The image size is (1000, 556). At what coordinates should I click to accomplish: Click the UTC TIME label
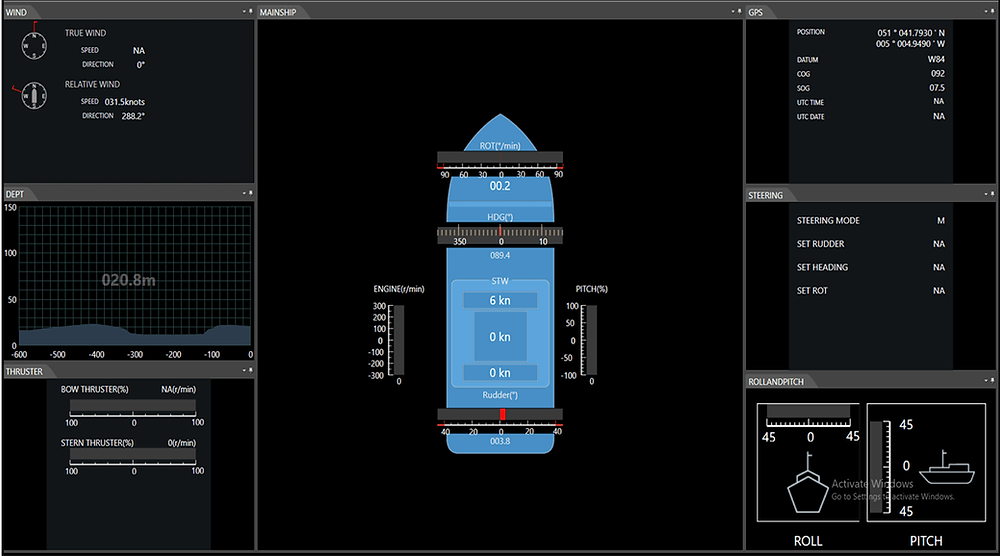pyautogui.click(x=810, y=102)
